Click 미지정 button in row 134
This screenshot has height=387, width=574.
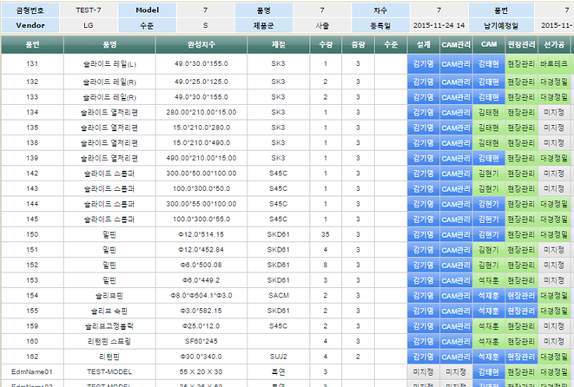554,113
